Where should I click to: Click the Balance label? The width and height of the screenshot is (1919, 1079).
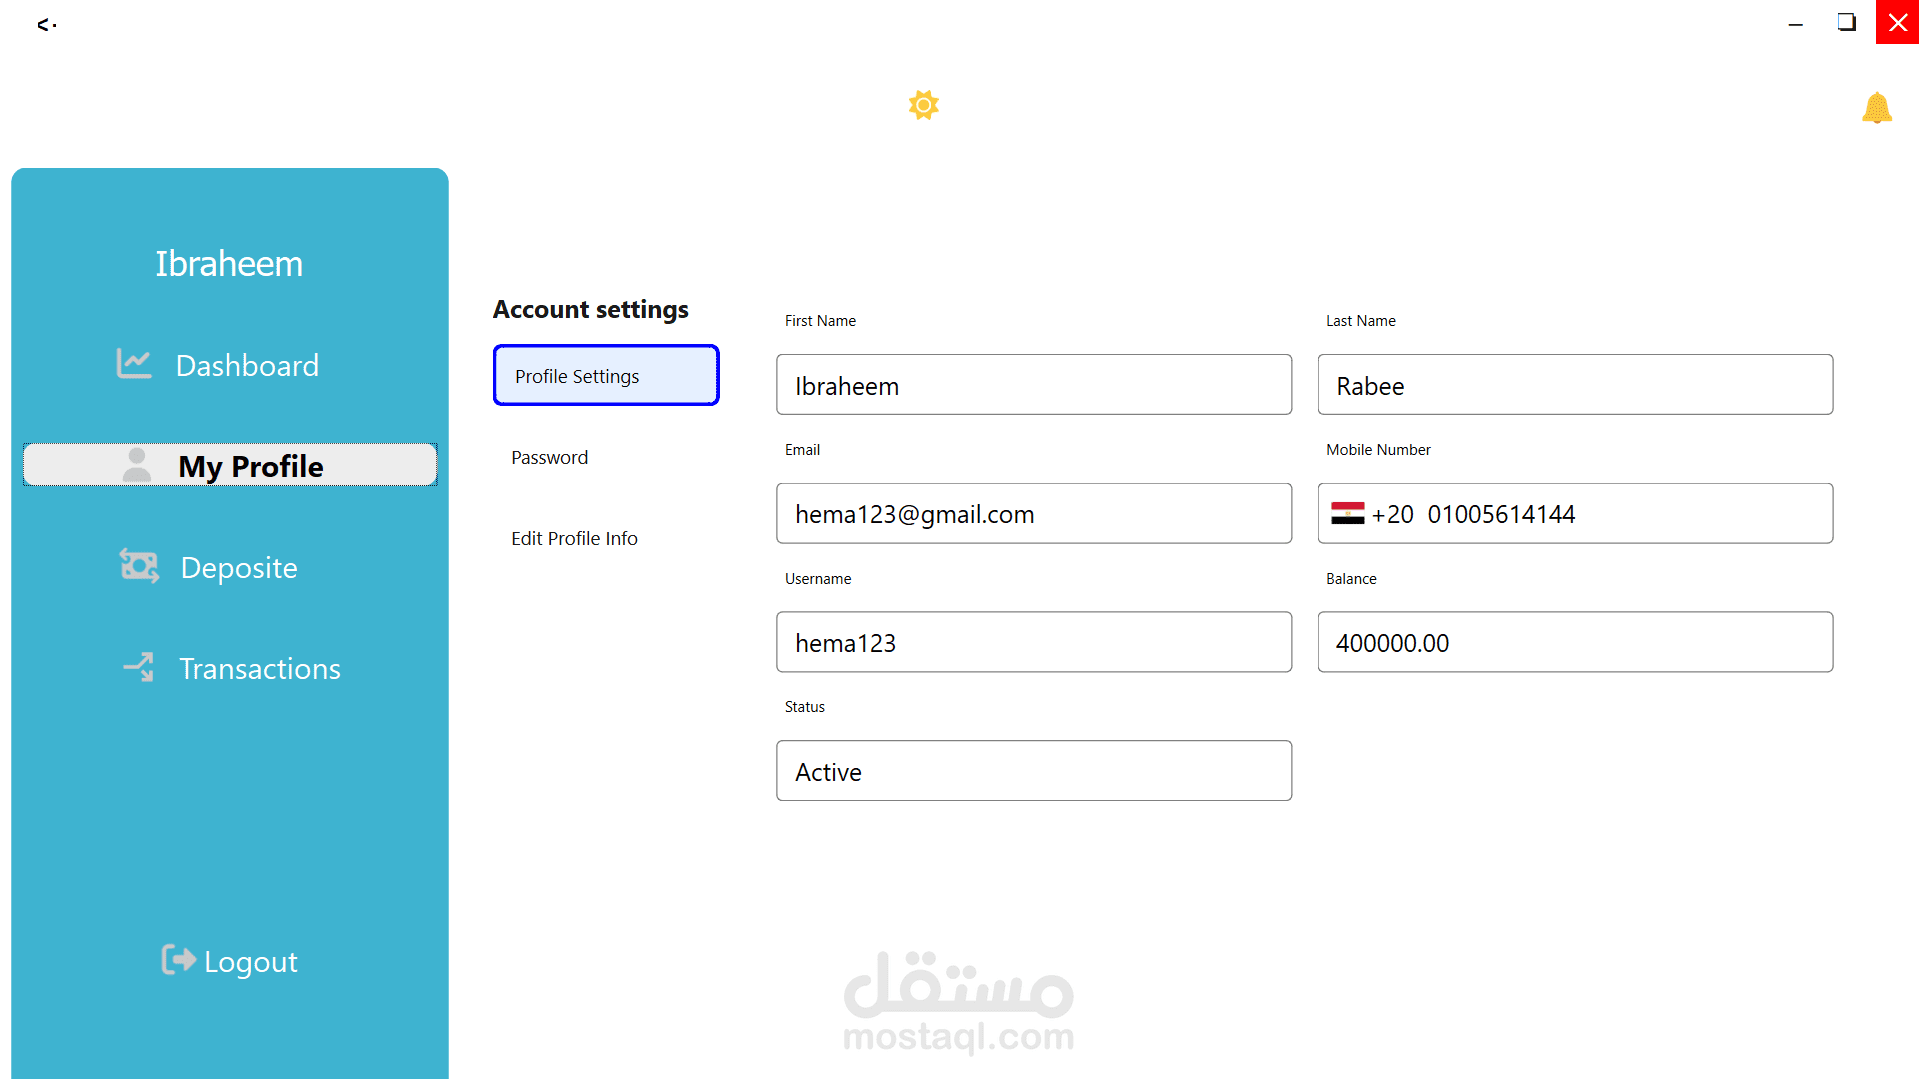tap(1351, 579)
